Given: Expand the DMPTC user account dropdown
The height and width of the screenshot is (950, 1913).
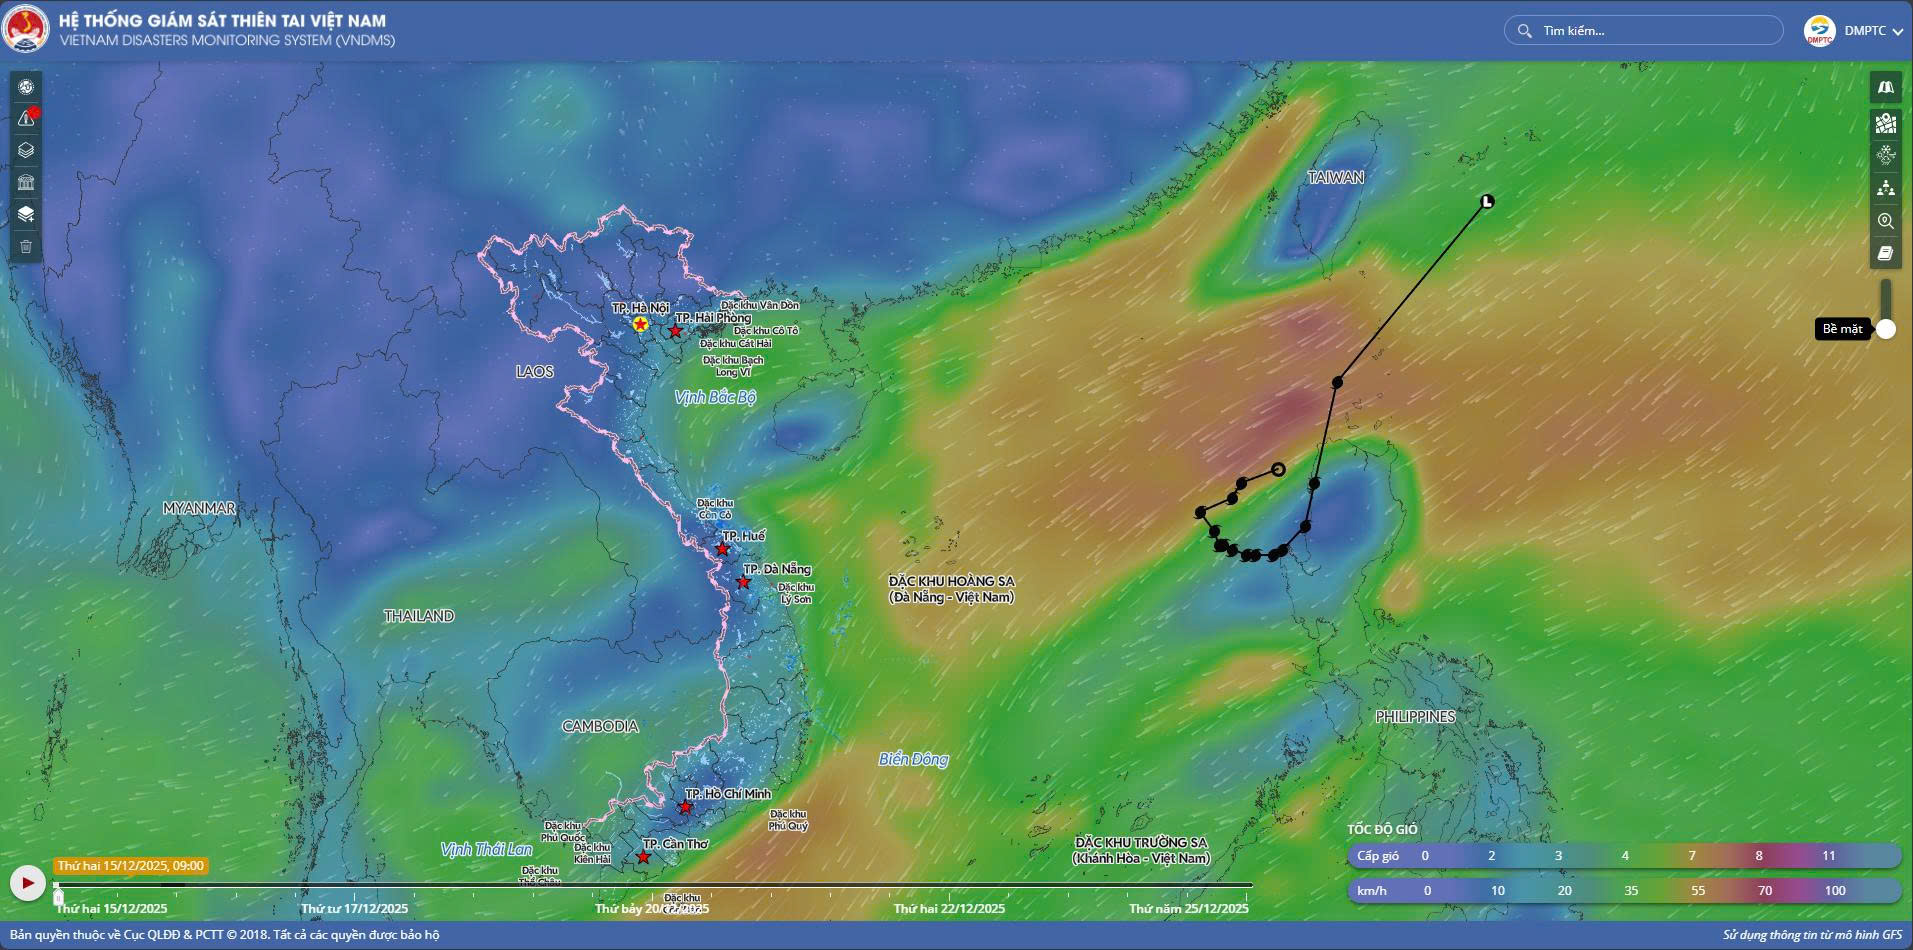Looking at the screenshot, I should point(1896,31).
